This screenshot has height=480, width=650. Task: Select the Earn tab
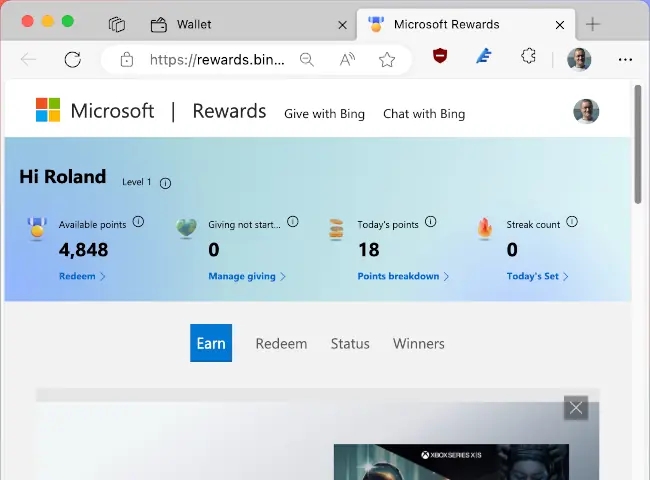[211, 343]
